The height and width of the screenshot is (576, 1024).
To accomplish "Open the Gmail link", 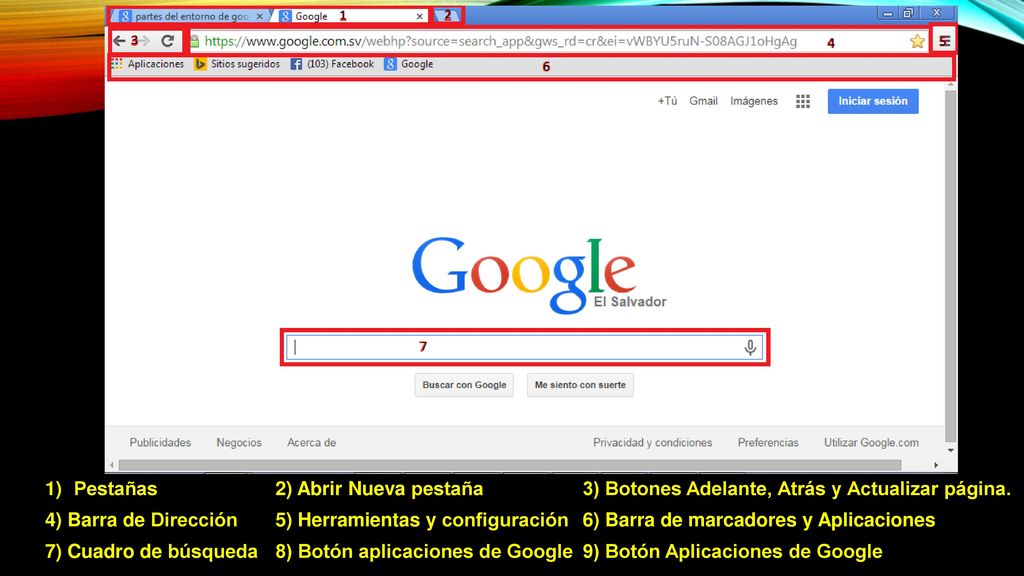I will (703, 101).
